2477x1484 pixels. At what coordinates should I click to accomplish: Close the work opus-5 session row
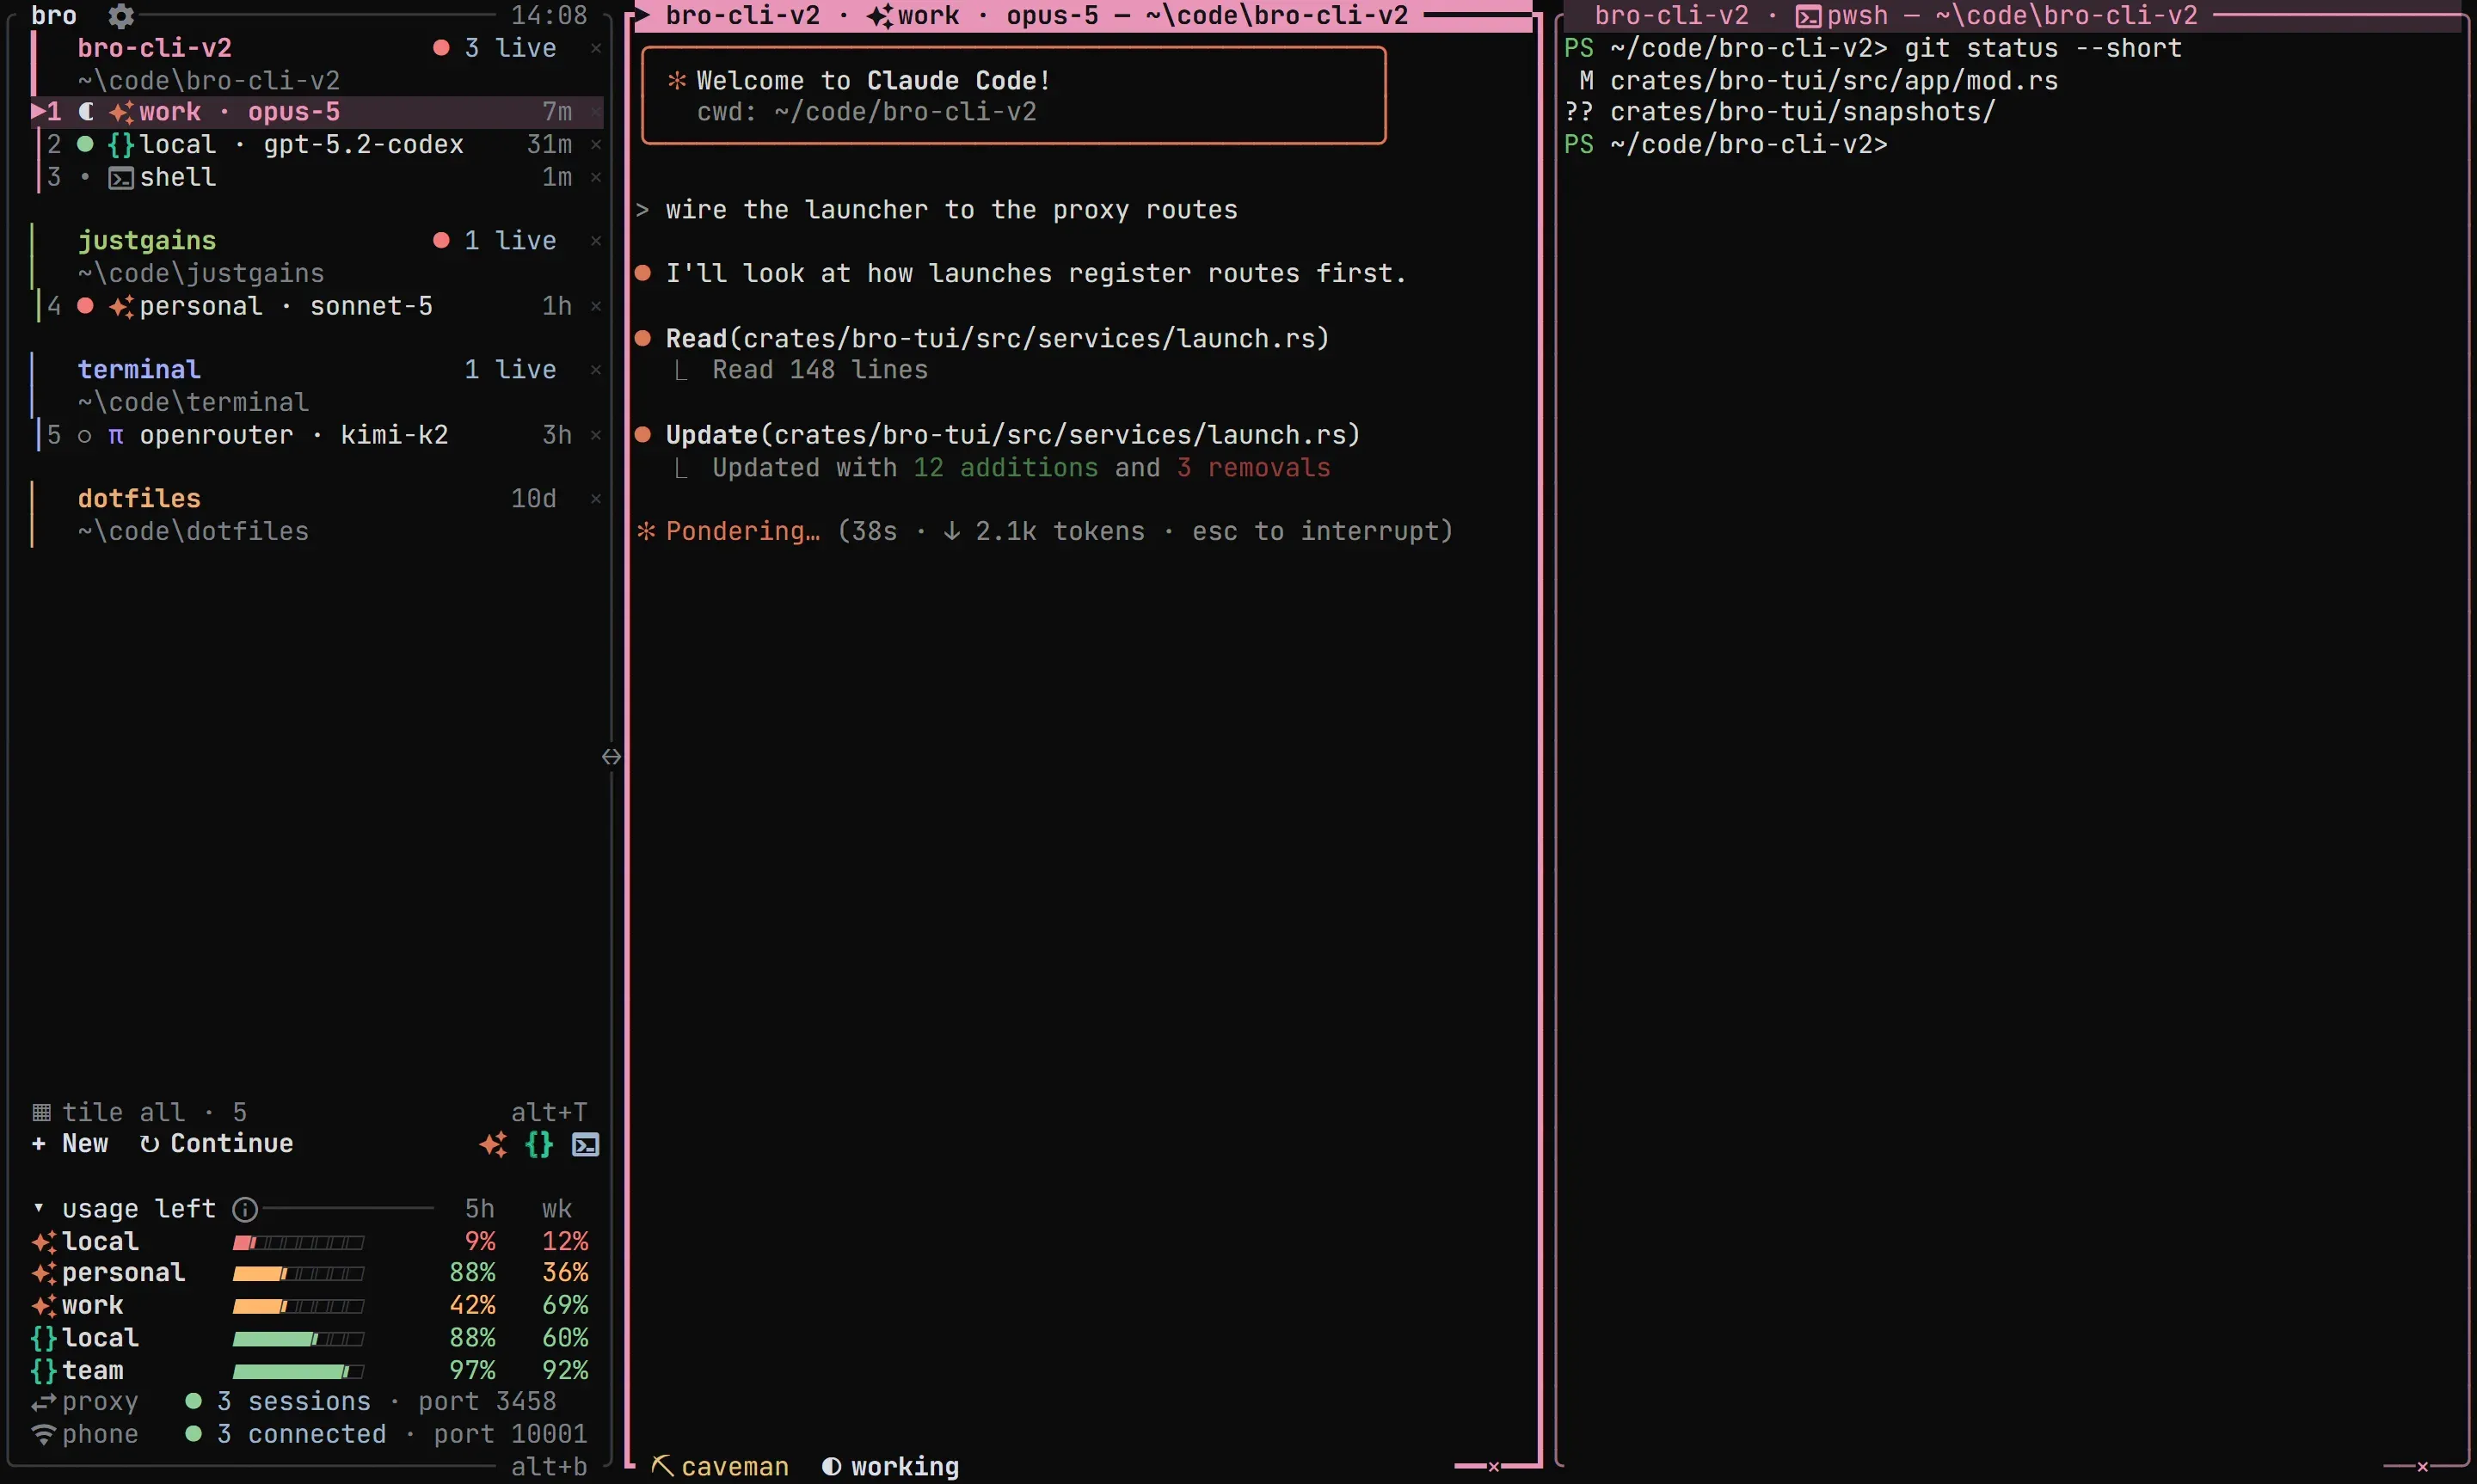point(596,112)
